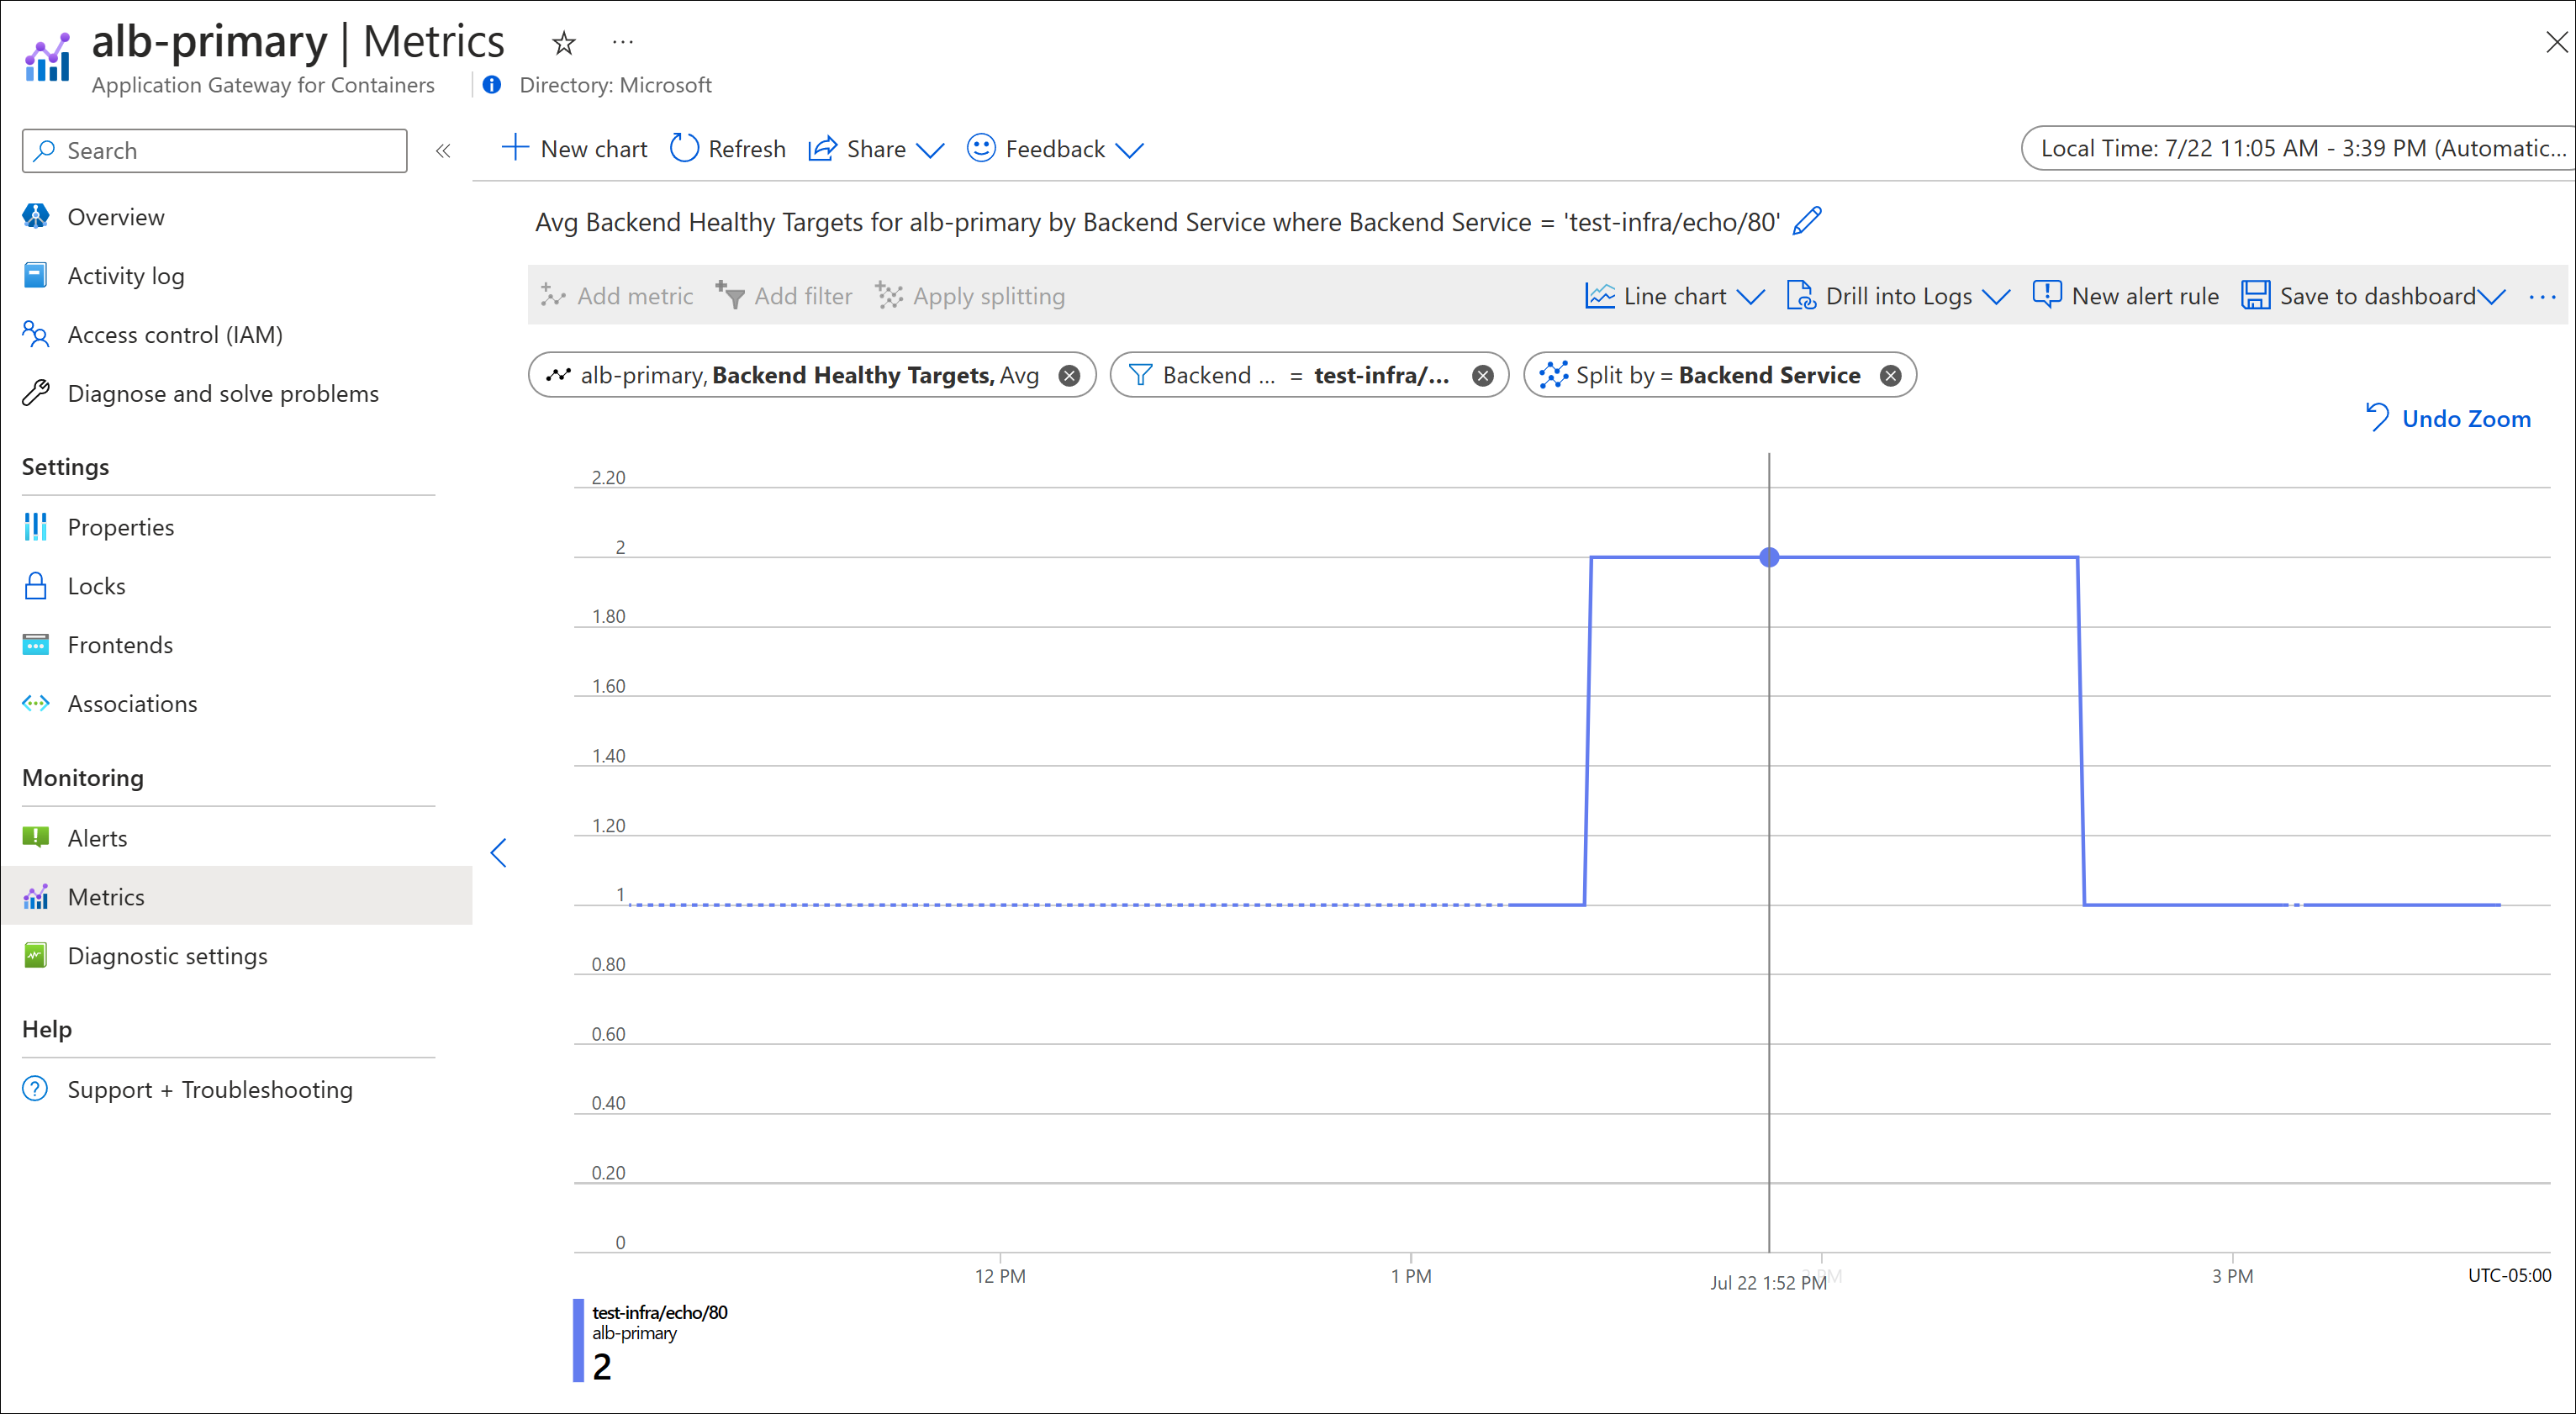Remove the alb-primary Backend Healthy Targets metric

coord(1070,374)
